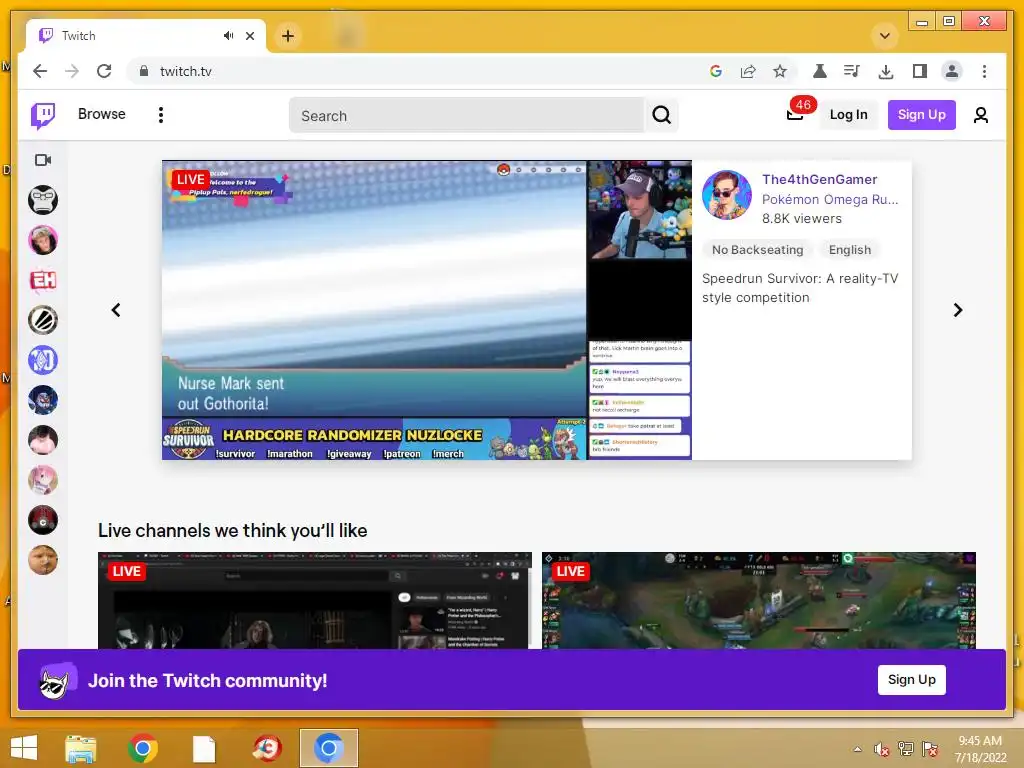Click the purple Sign Up button in header
The height and width of the screenshot is (768, 1024).
(921, 115)
